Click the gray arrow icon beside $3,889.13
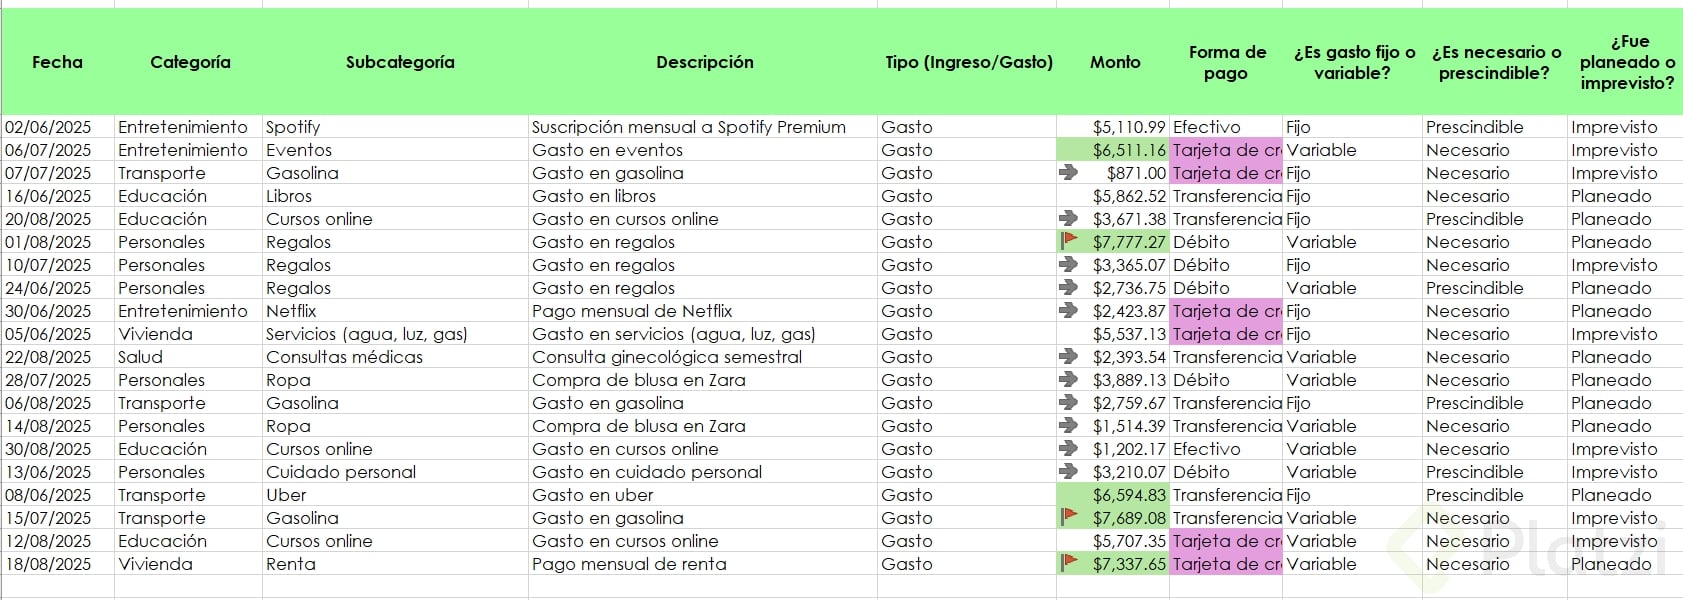Viewport: 1683px width, 600px height. click(x=1069, y=379)
